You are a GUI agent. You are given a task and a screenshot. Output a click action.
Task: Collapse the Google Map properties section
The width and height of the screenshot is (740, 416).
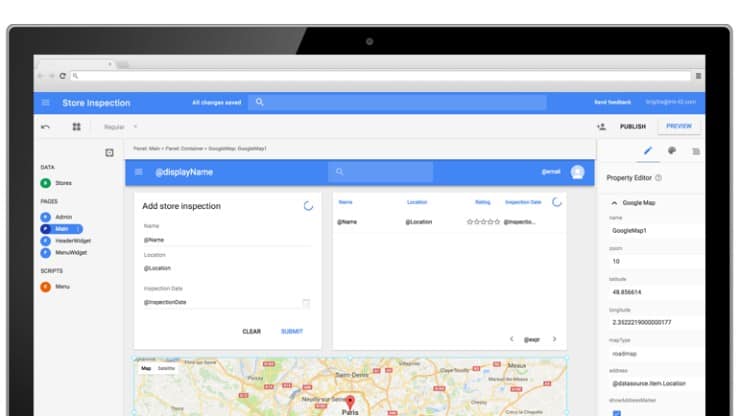pyautogui.click(x=614, y=203)
